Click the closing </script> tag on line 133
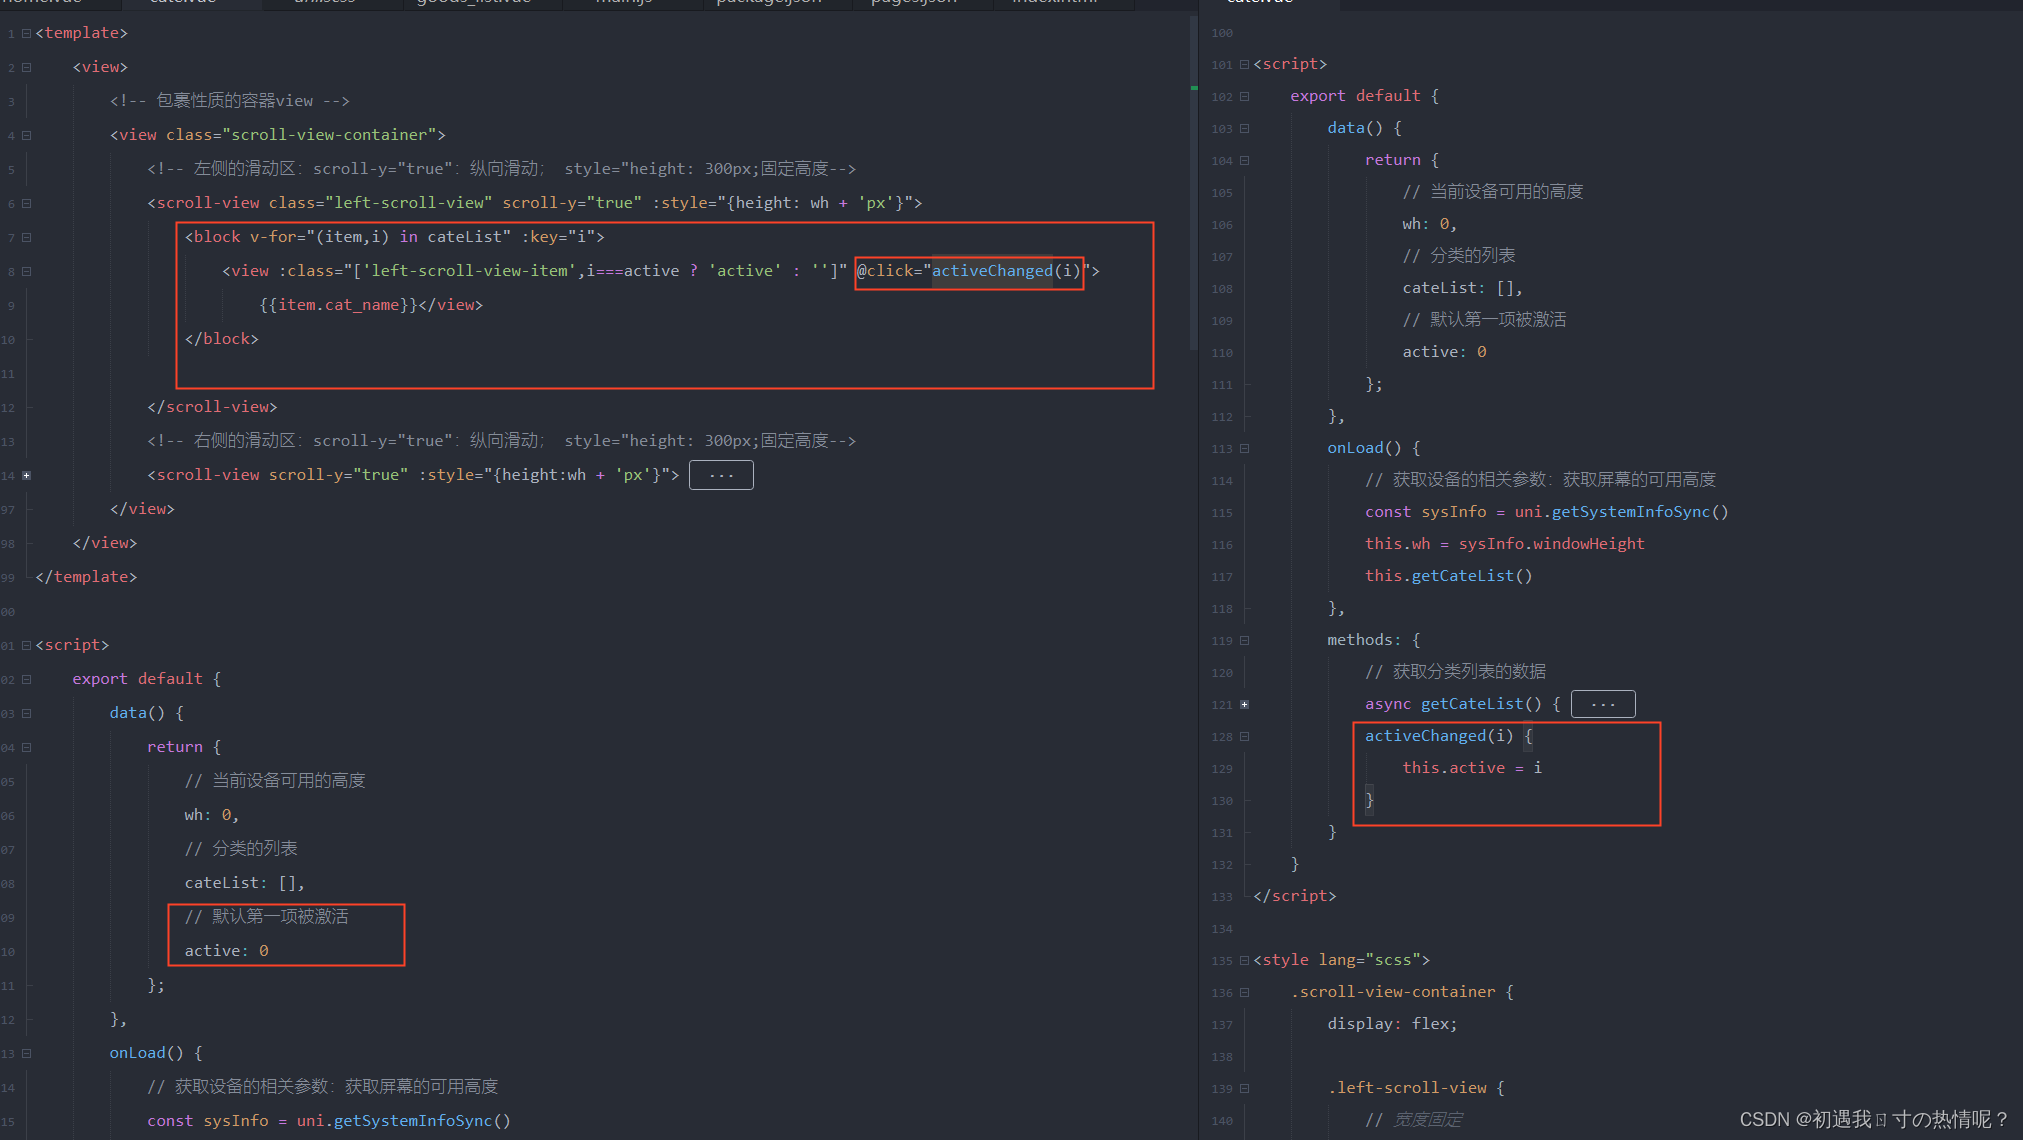Screen dimensions: 2023x1140 click(1295, 896)
